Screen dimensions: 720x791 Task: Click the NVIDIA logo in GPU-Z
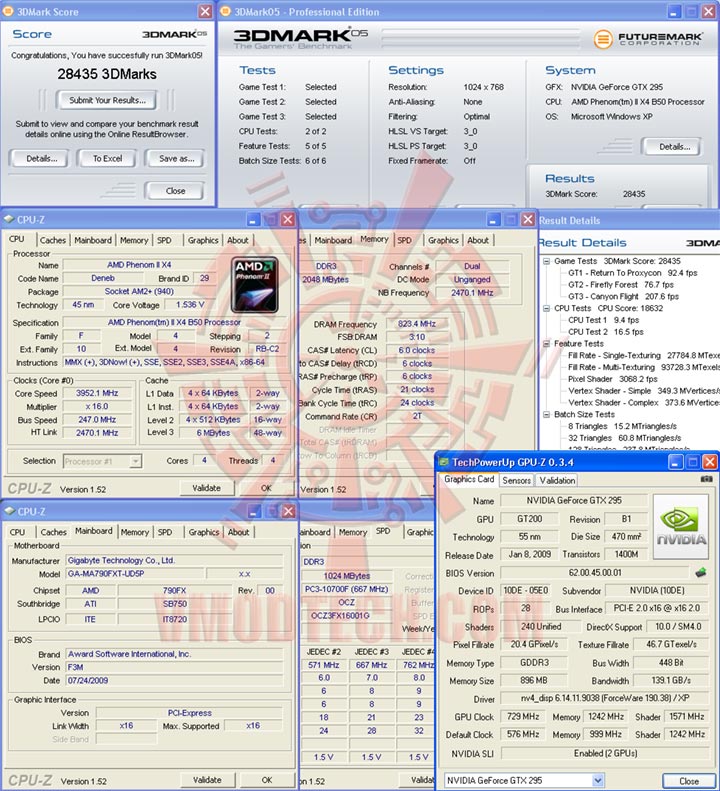pyautogui.click(x=681, y=527)
